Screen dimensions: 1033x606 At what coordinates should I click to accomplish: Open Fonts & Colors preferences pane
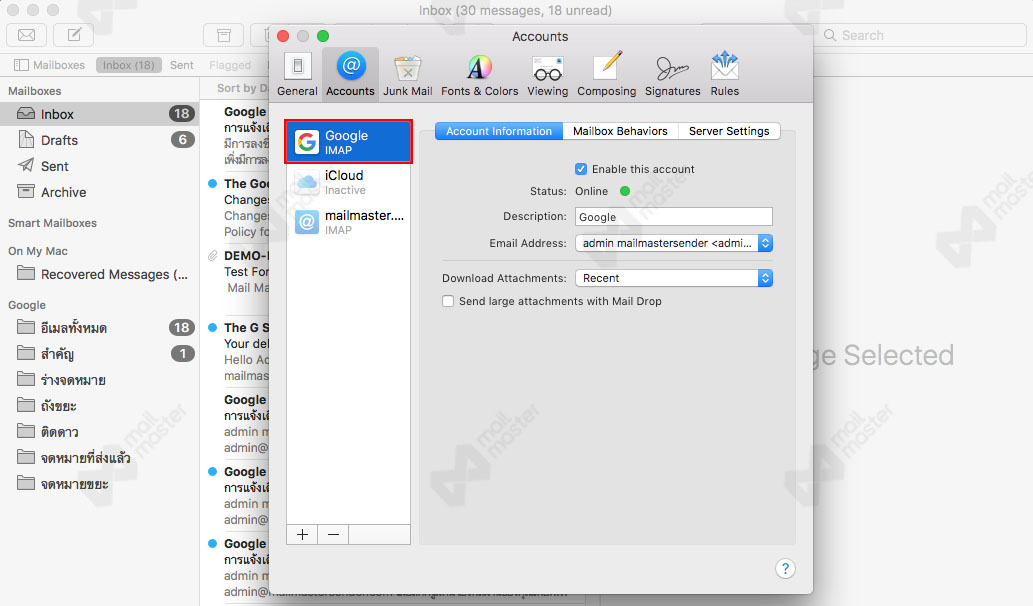coord(480,74)
